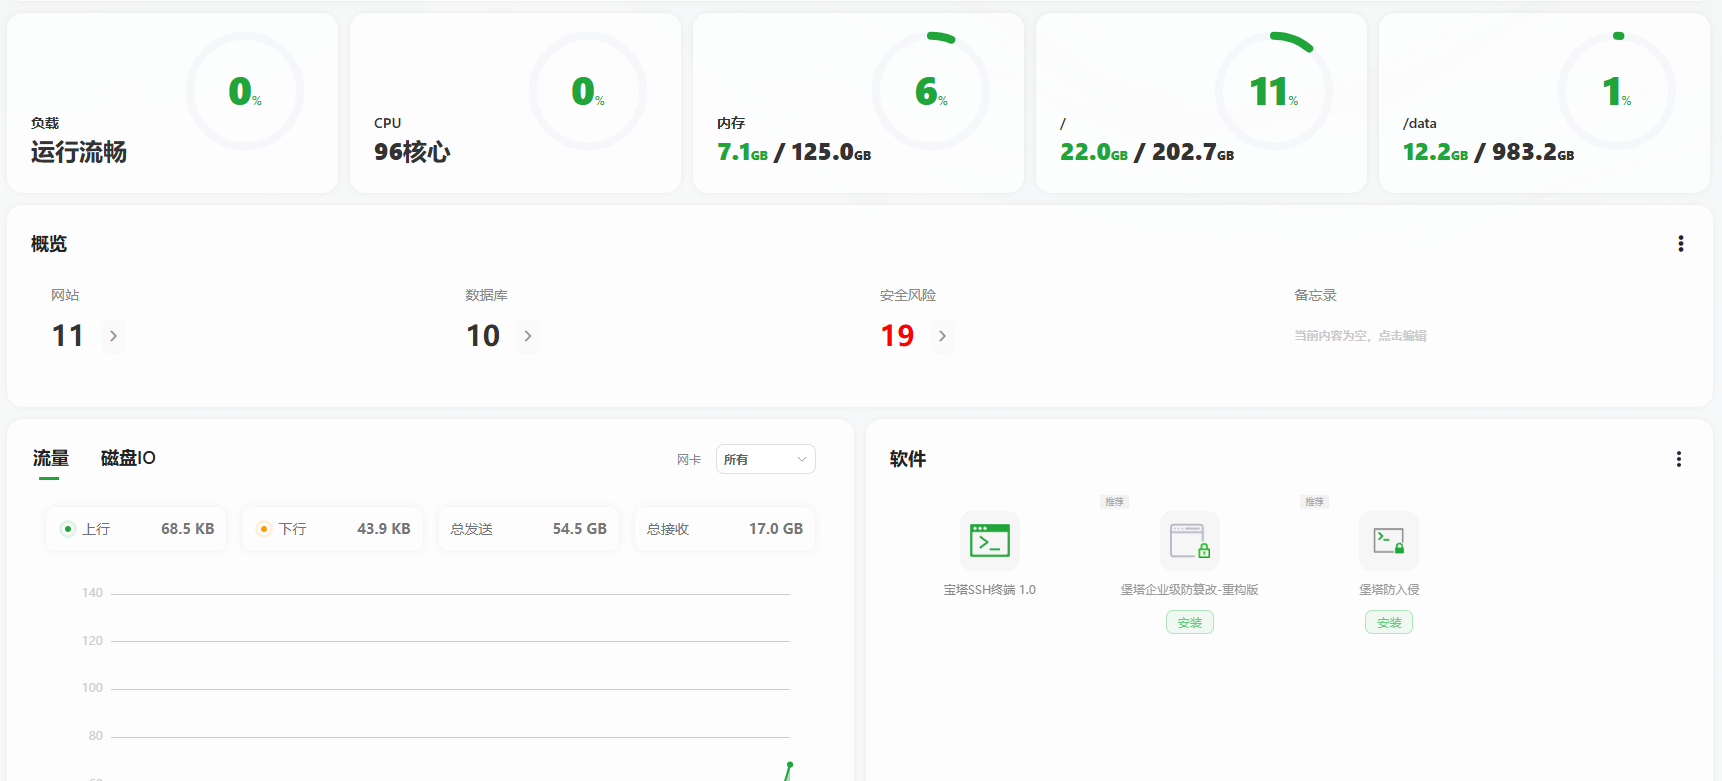Click the CPU usage gauge circle
Screen dimensions: 1722x781
[588, 91]
